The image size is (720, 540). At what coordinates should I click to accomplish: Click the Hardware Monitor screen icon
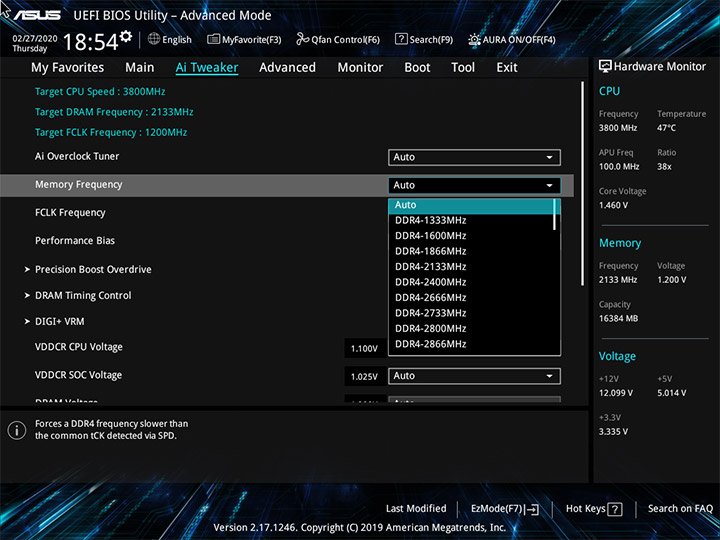click(605, 66)
